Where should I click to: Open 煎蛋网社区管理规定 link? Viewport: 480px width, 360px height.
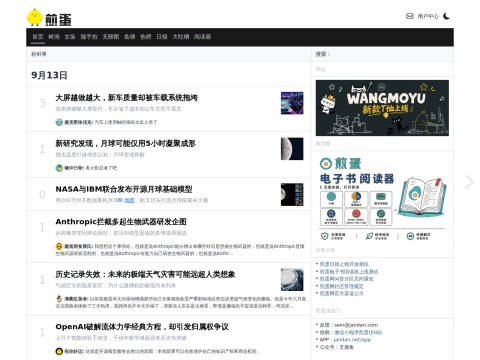(342, 286)
